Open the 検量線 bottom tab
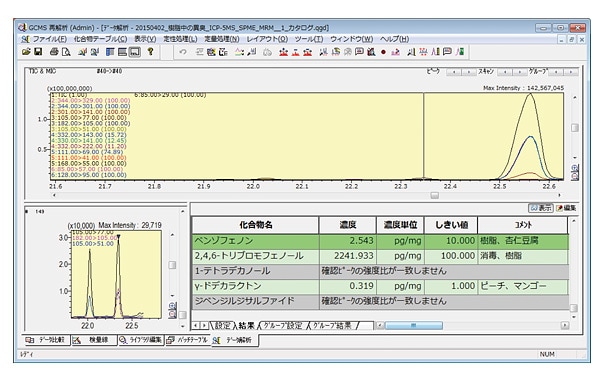The image size is (602, 370). [94, 340]
